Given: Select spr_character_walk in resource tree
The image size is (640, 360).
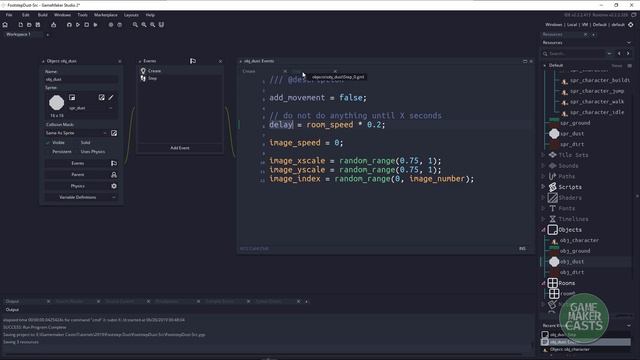Looking at the screenshot, I should pyautogui.click(x=597, y=102).
